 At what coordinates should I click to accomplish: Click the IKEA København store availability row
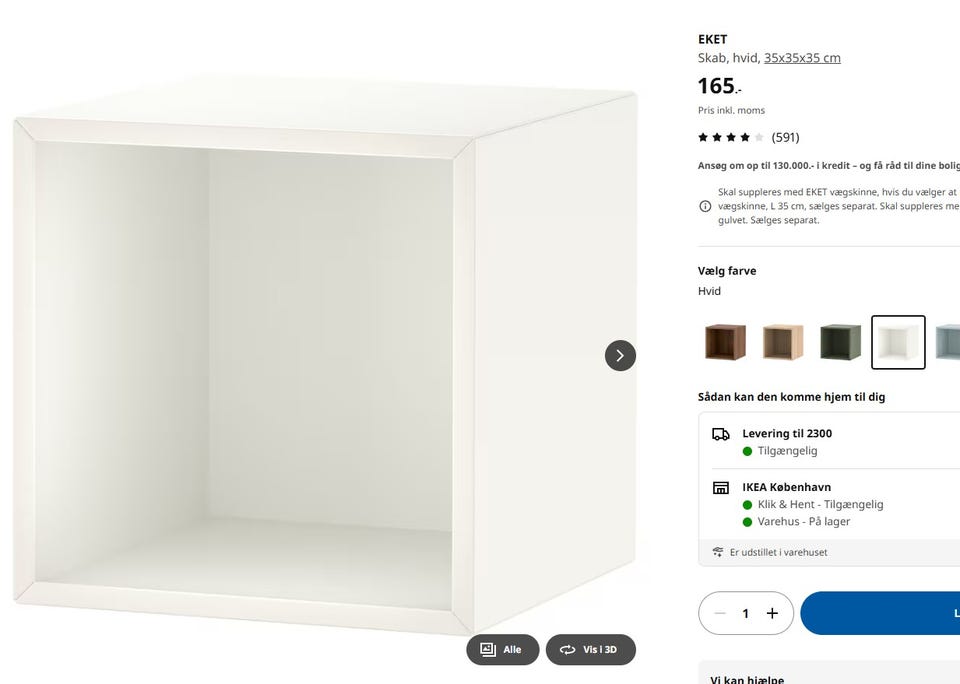coord(829,504)
